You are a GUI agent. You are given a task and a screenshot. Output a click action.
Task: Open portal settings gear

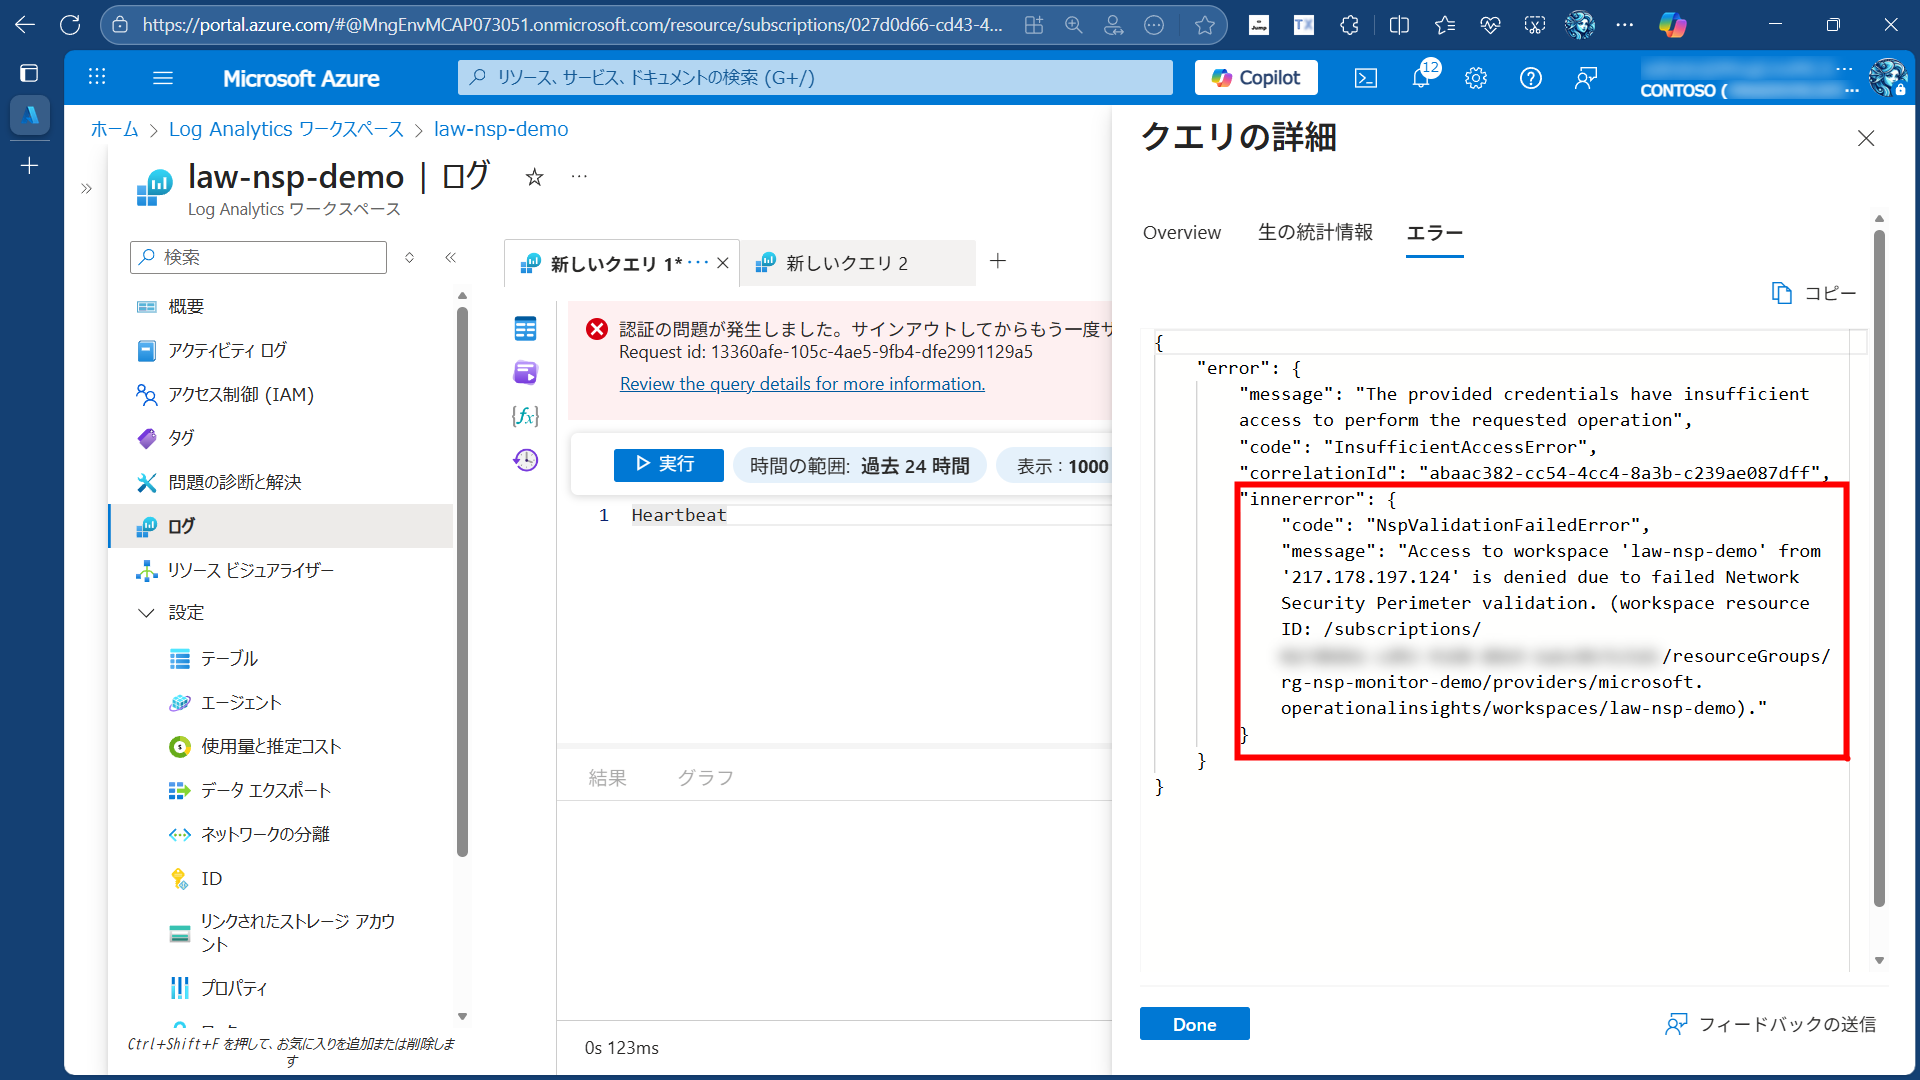point(1476,77)
